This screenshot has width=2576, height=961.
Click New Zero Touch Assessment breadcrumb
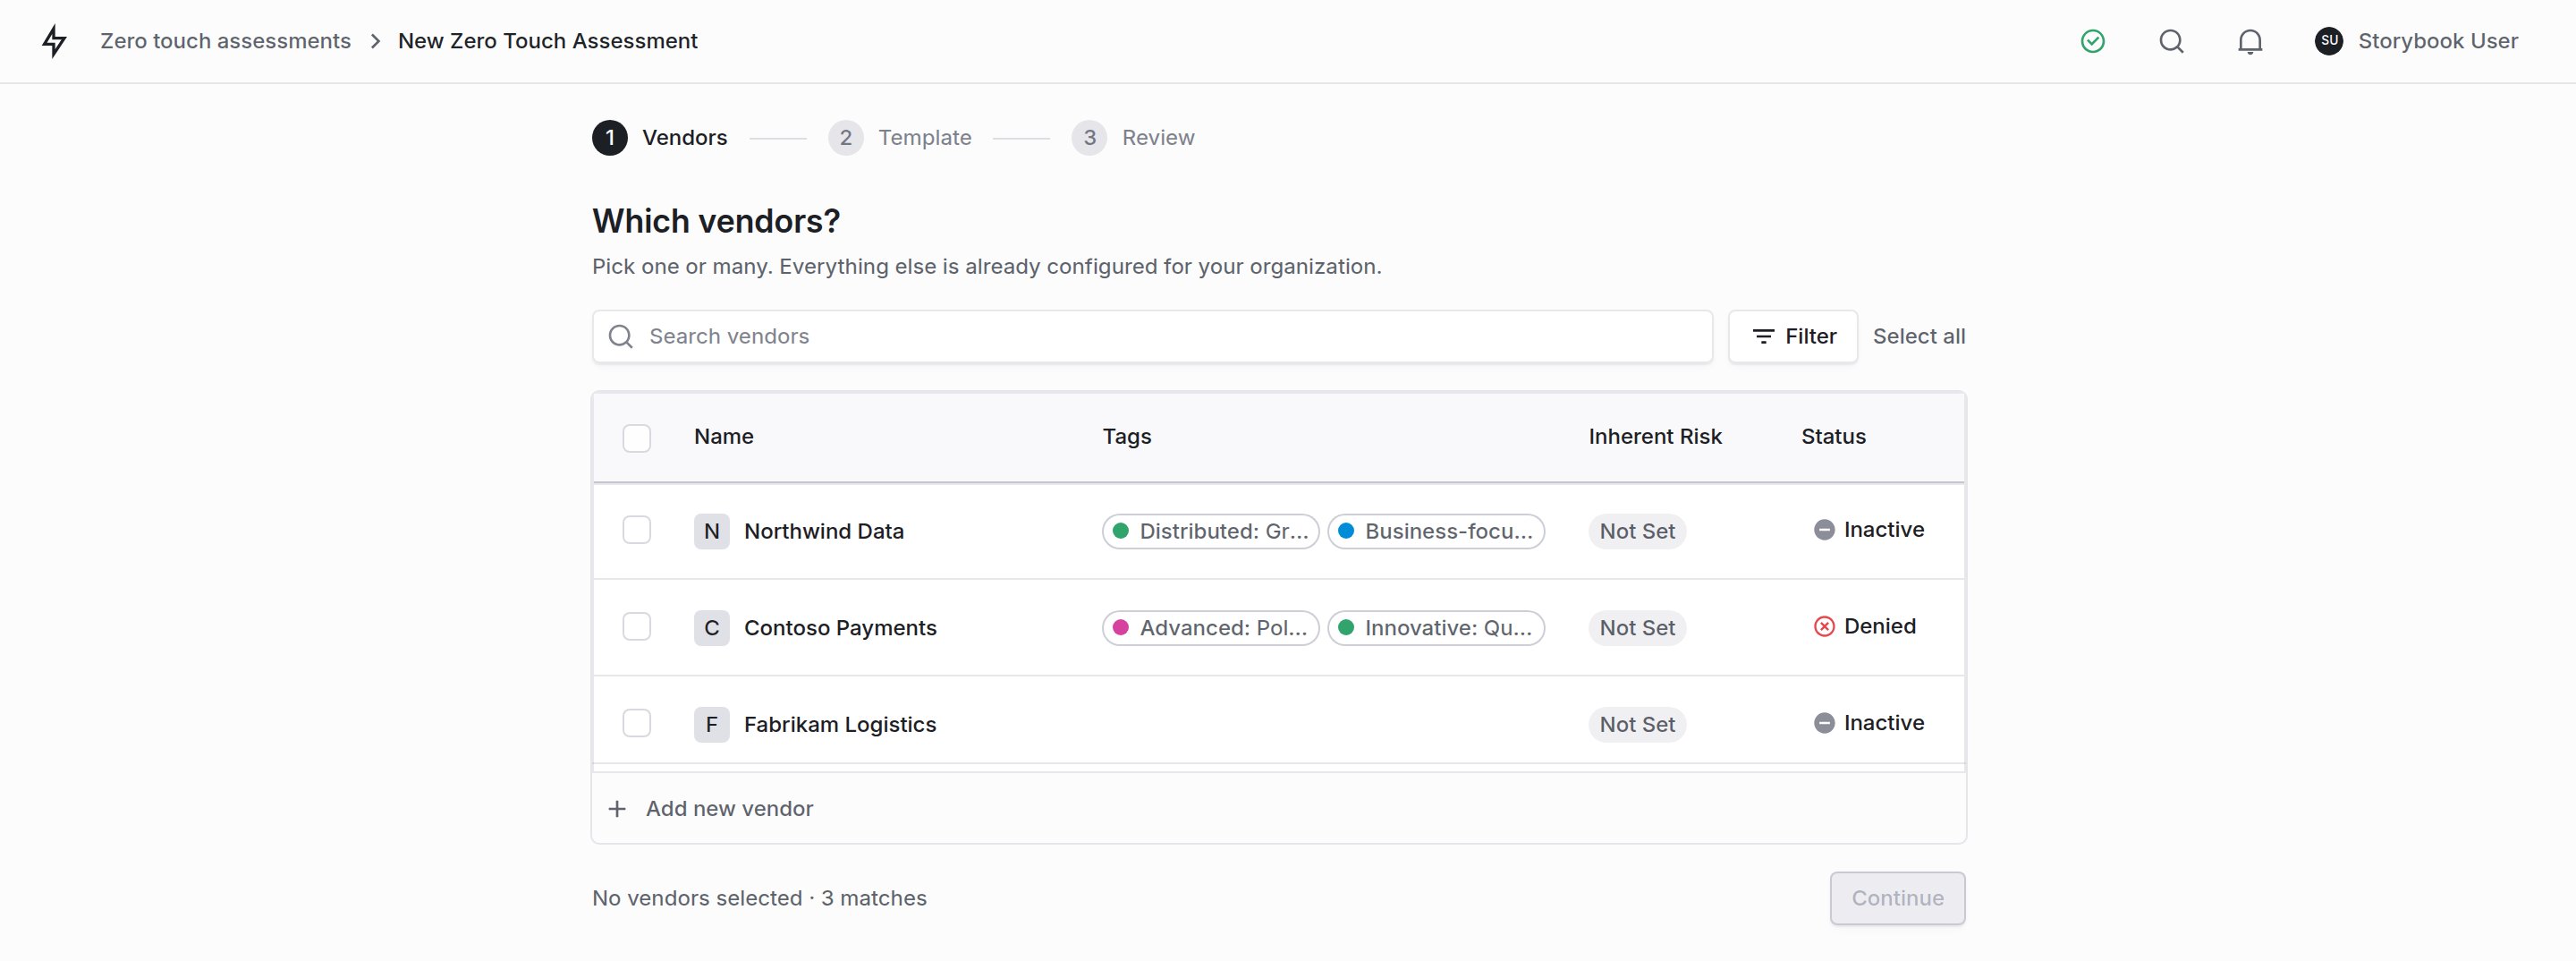[x=548, y=41]
